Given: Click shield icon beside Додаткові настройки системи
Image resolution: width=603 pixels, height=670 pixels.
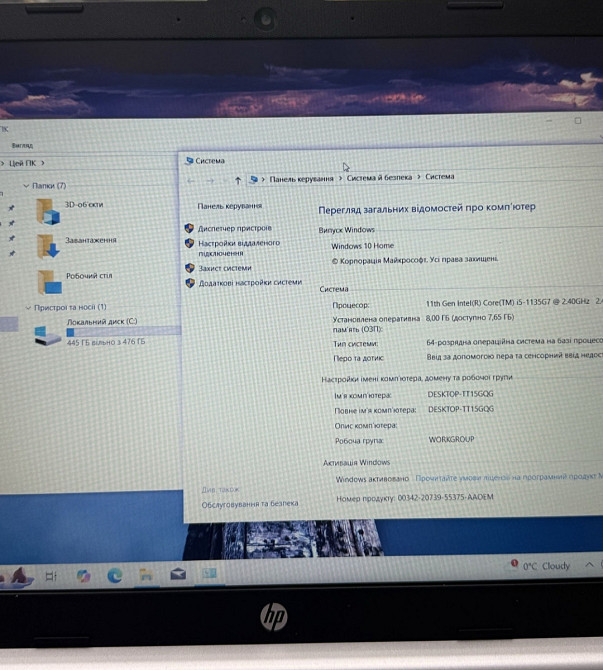Looking at the screenshot, I should pos(190,283).
